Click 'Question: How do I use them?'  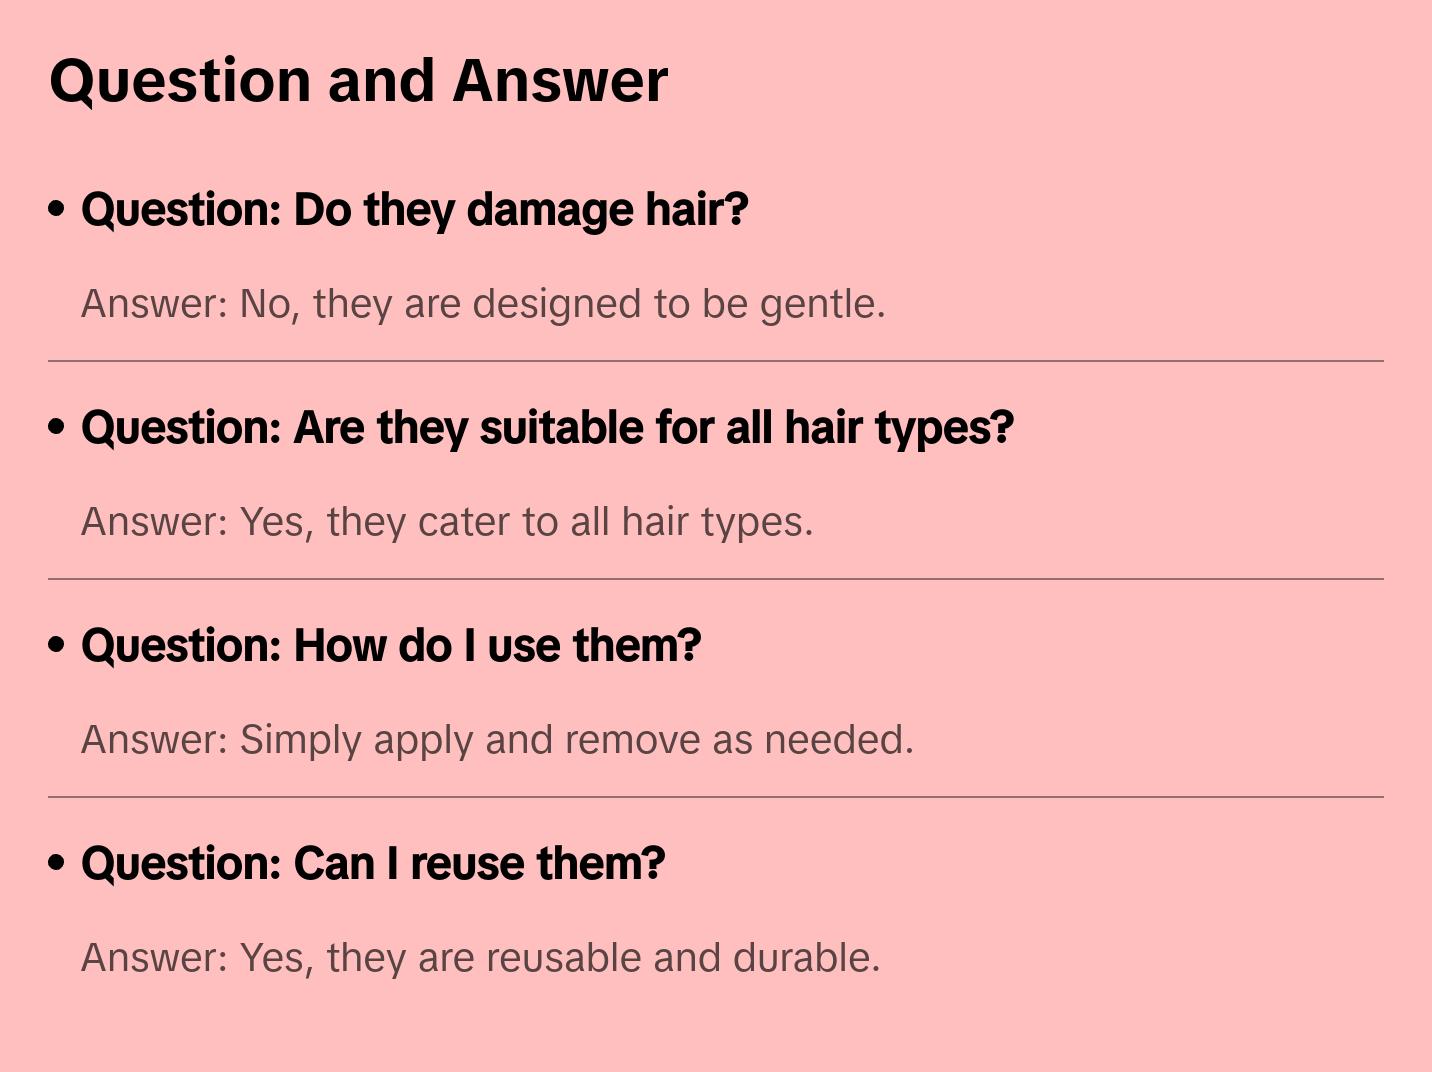[x=391, y=646]
